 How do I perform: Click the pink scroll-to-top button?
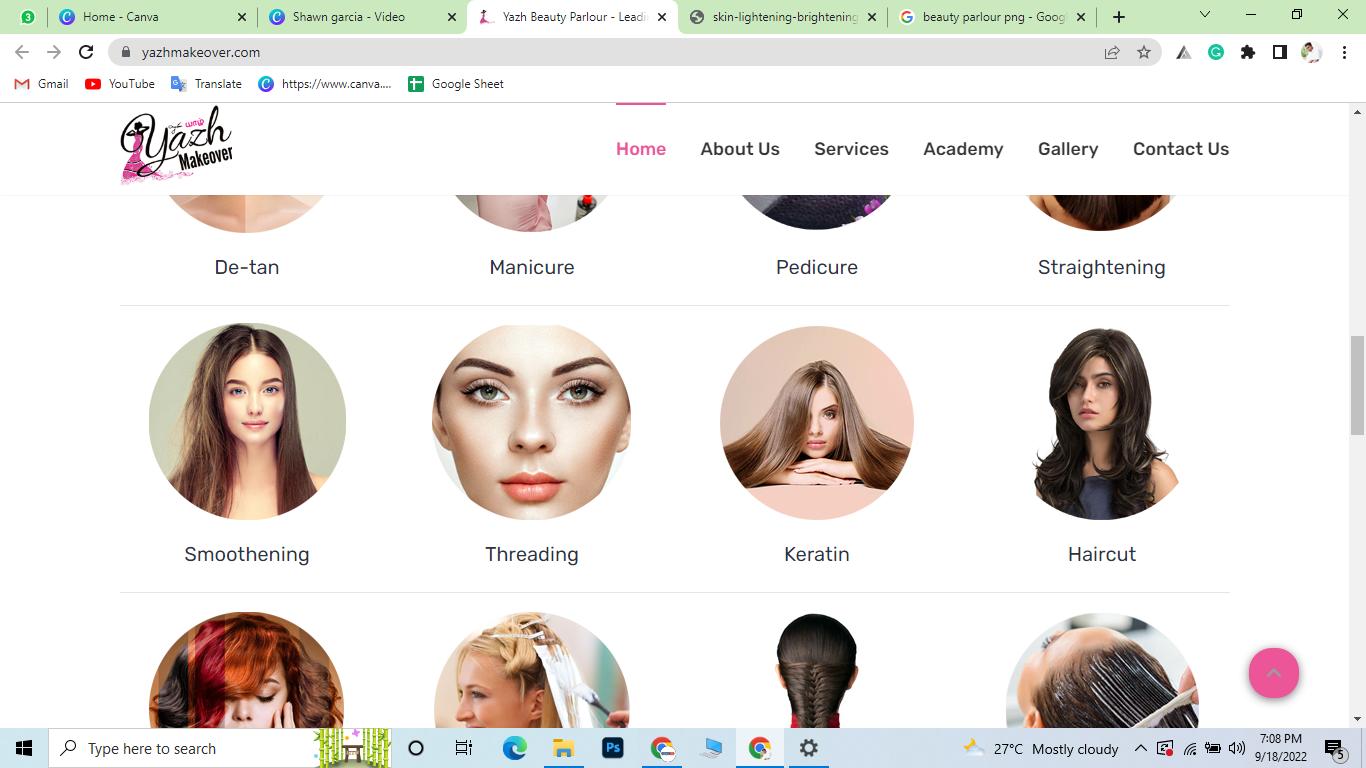pos(1274,673)
